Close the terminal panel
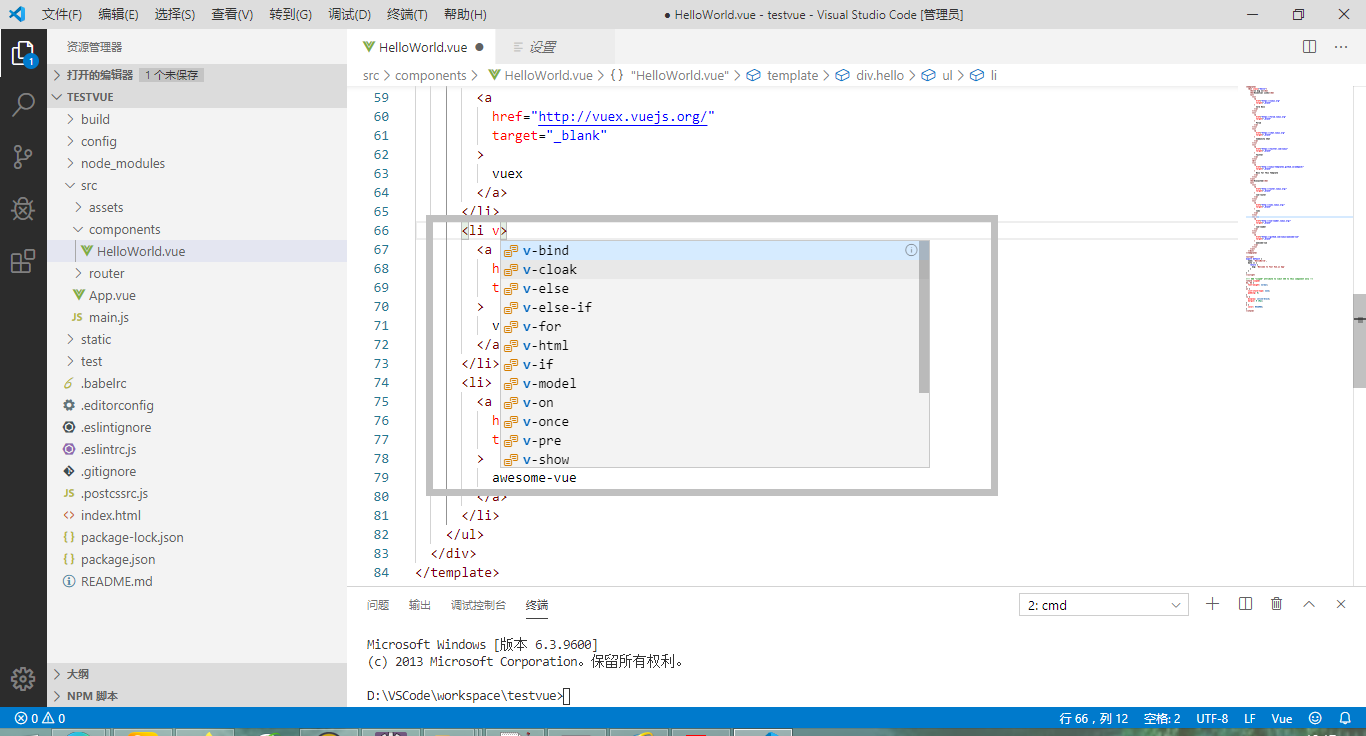 click(1341, 604)
